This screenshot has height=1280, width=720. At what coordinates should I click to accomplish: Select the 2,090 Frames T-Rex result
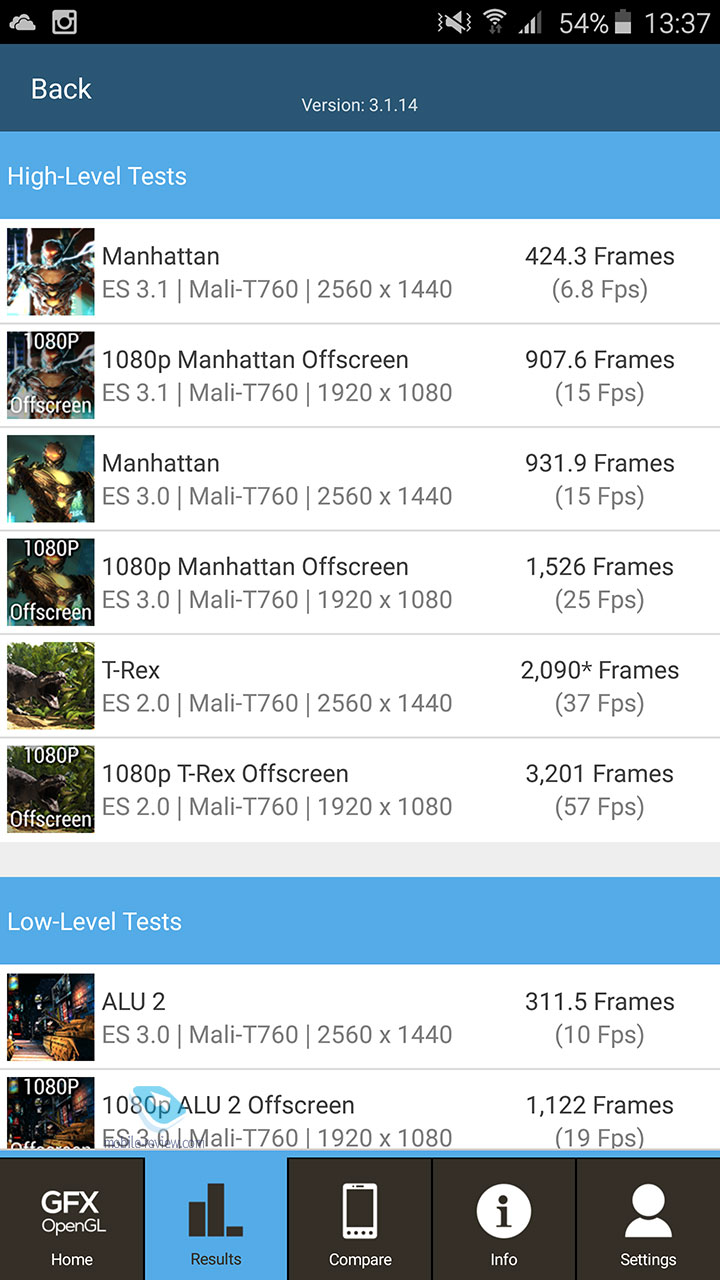599,671
